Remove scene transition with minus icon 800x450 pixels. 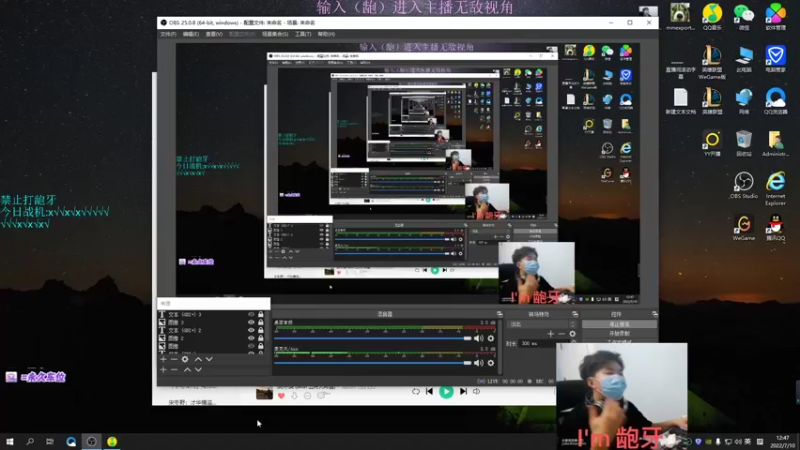pos(562,334)
